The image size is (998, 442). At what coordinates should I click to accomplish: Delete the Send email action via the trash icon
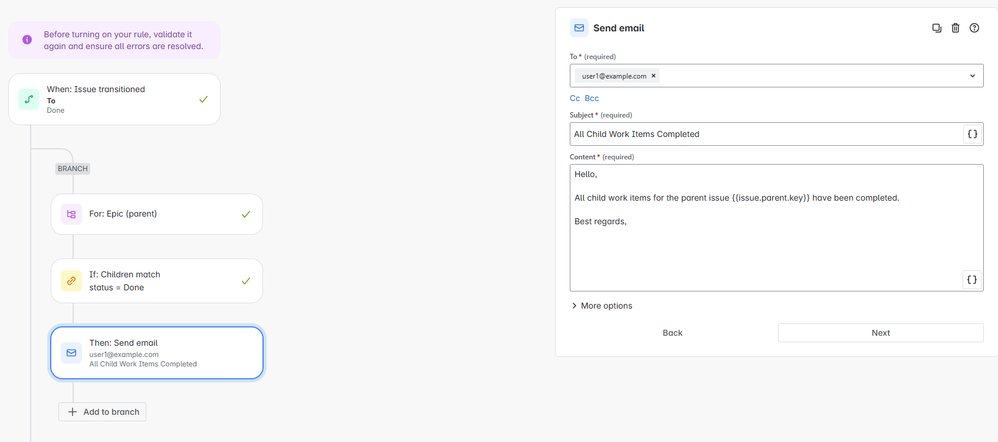(955, 28)
